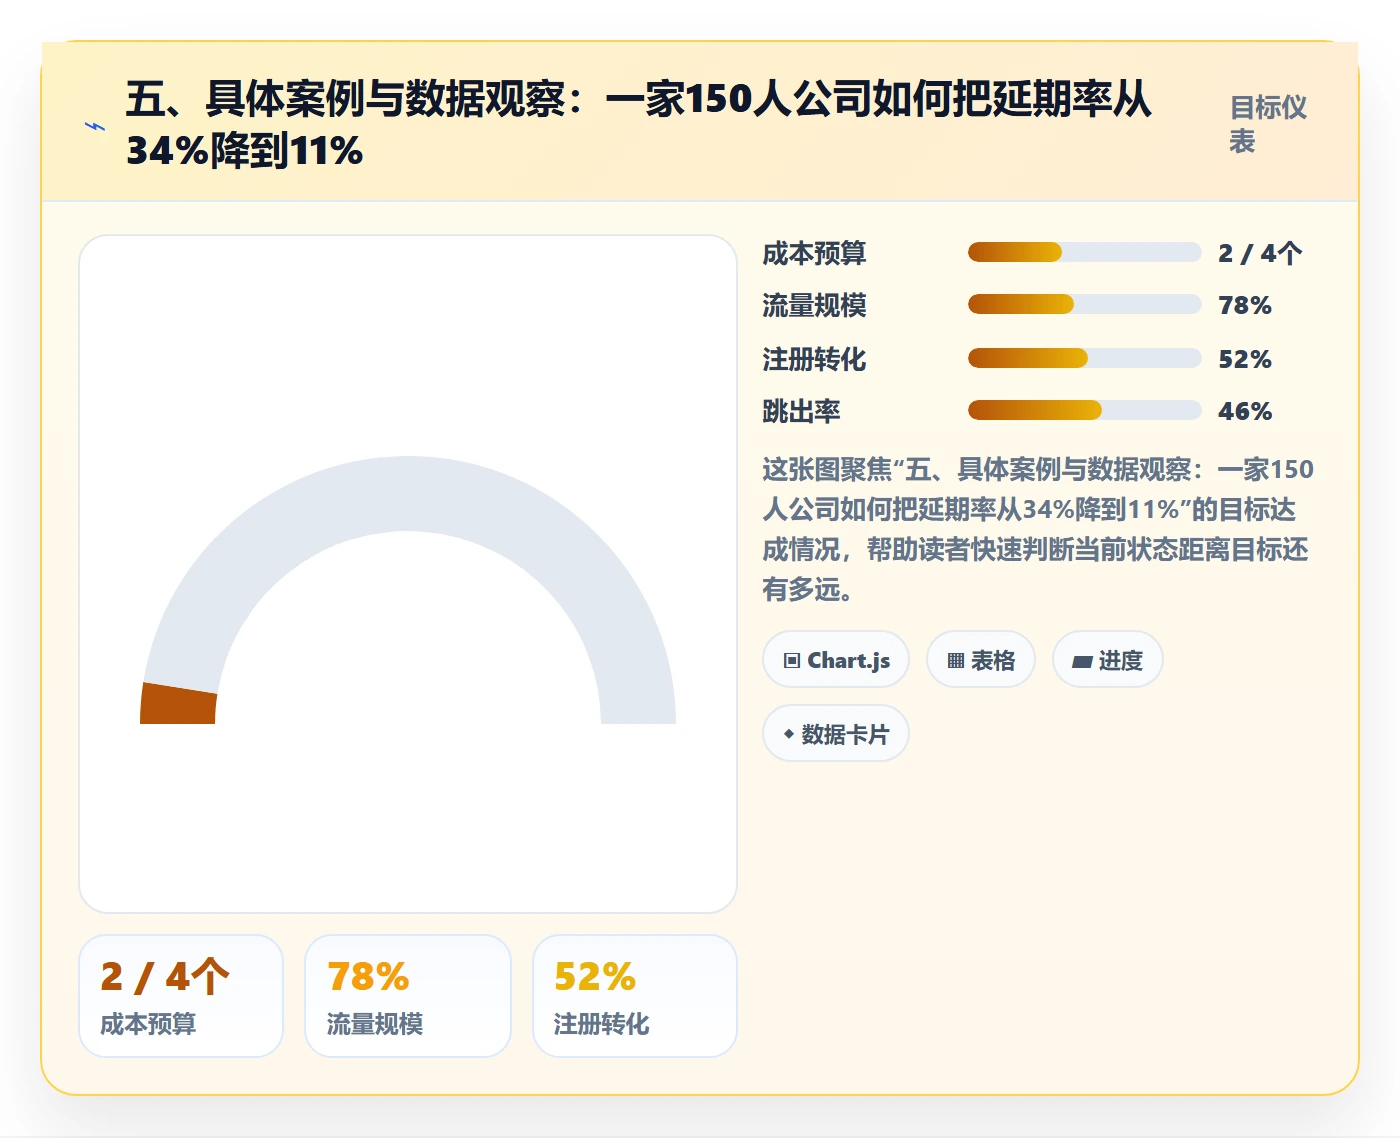This screenshot has width=1400, height=1138.
Task: Click the 成本预算 progress bar
Action: pos(1084,252)
